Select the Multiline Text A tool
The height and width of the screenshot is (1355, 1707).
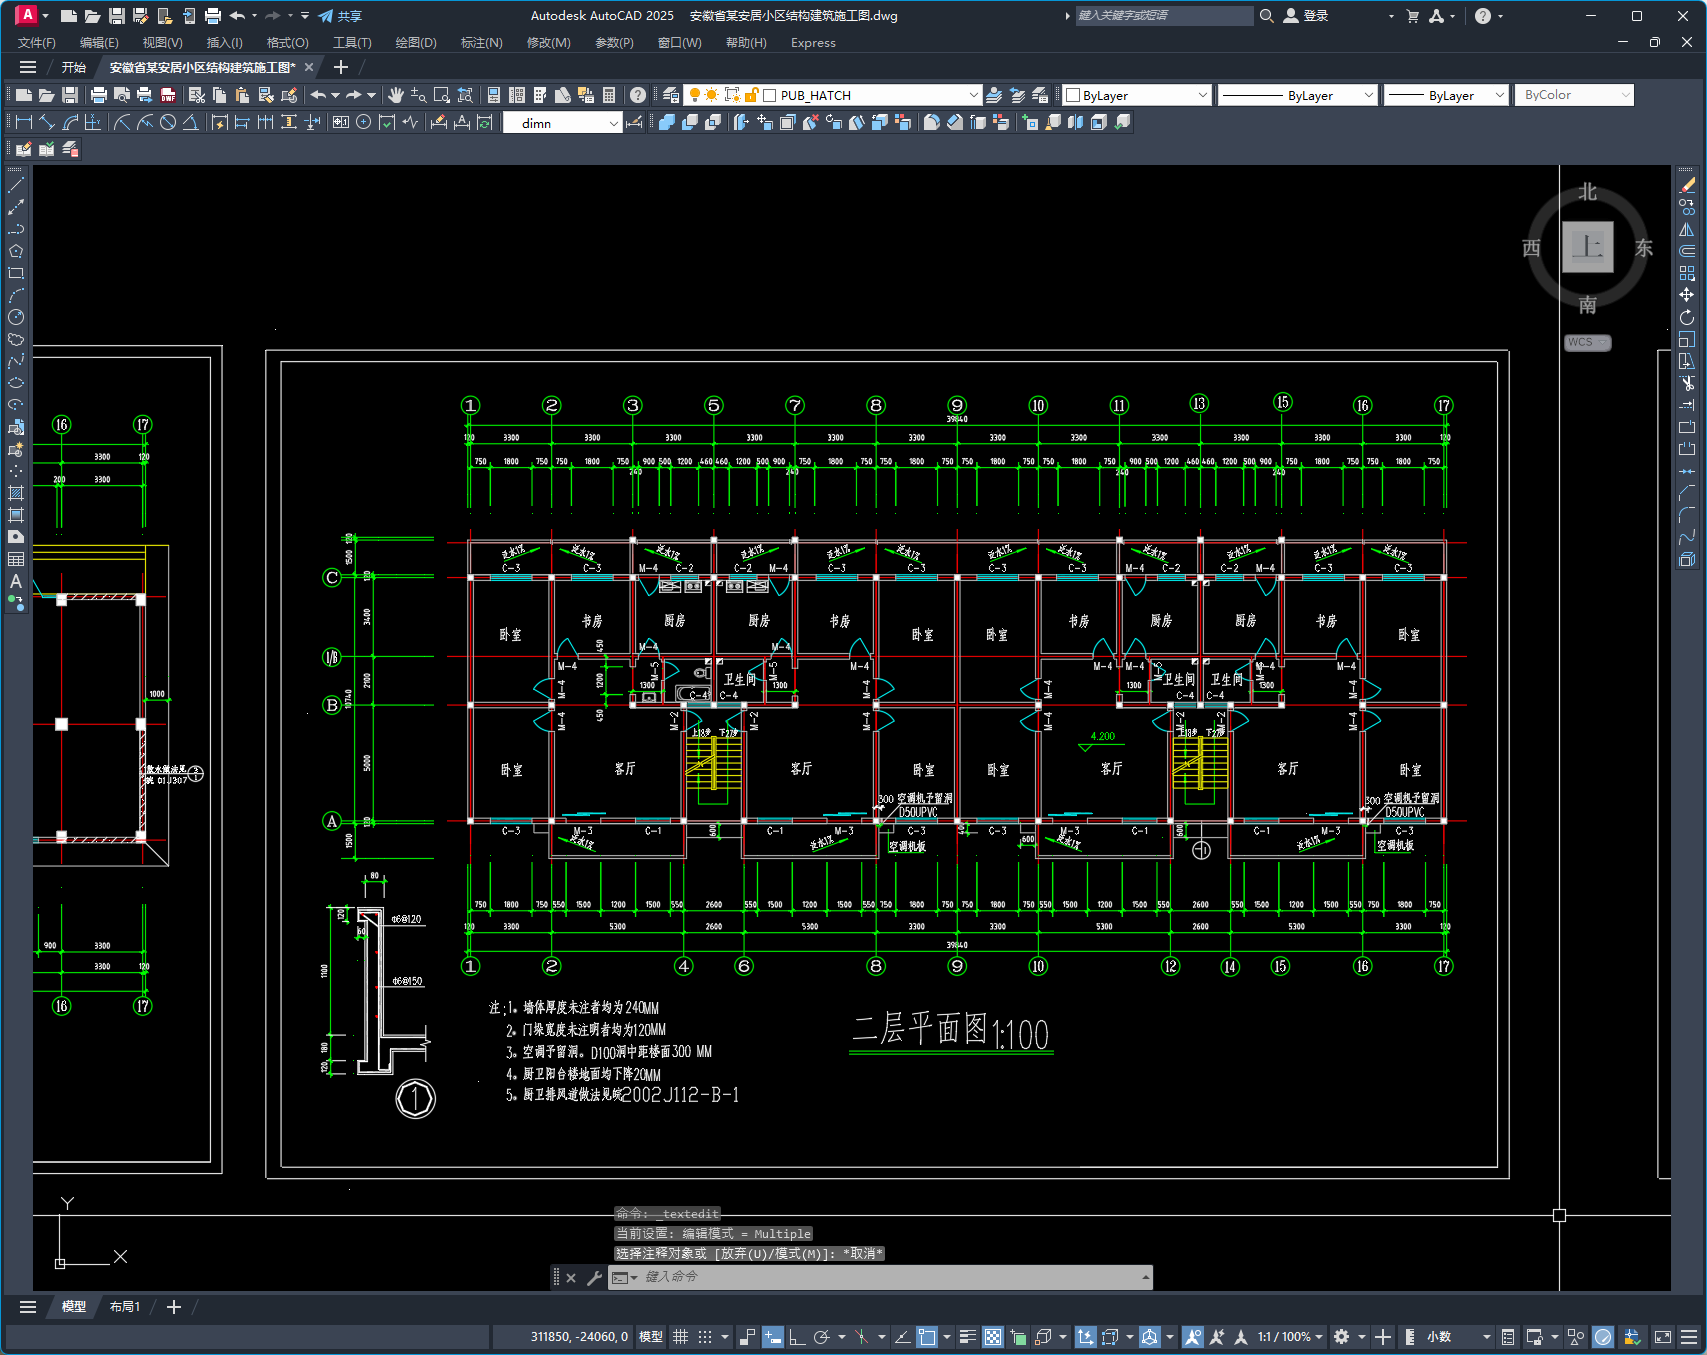pos(16,581)
